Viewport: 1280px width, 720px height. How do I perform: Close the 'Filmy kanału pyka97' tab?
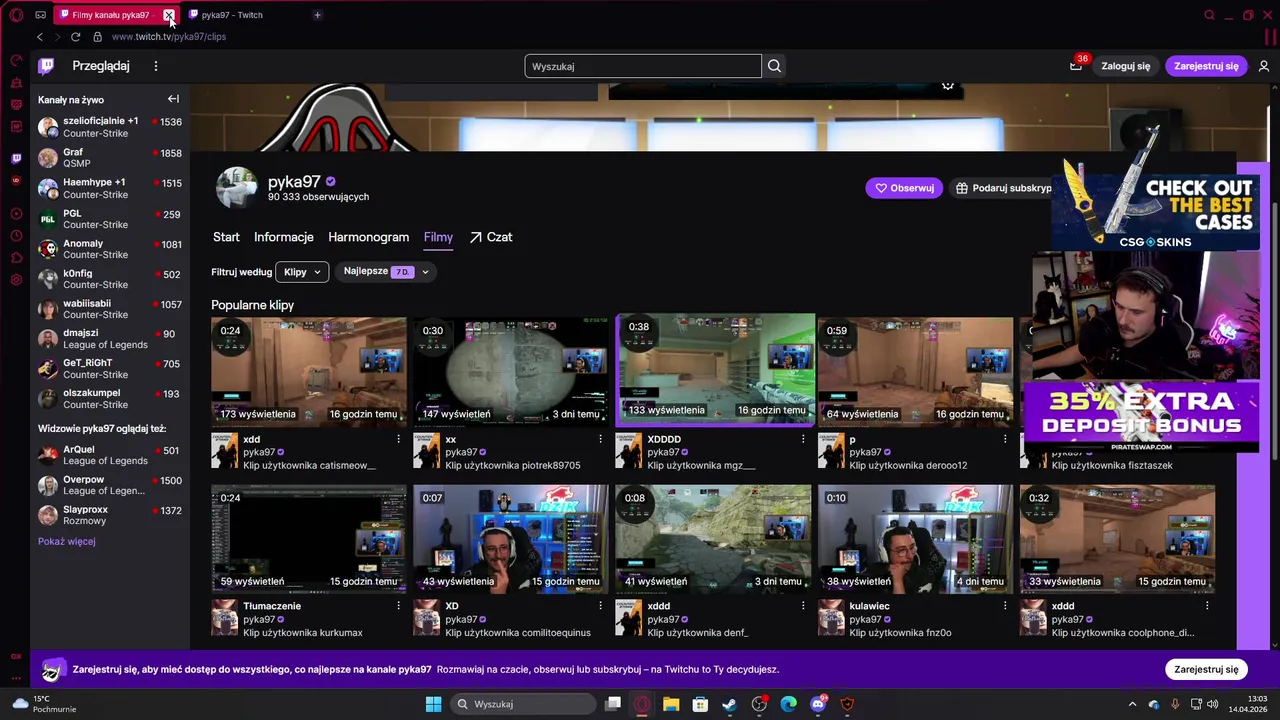click(x=169, y=15)
